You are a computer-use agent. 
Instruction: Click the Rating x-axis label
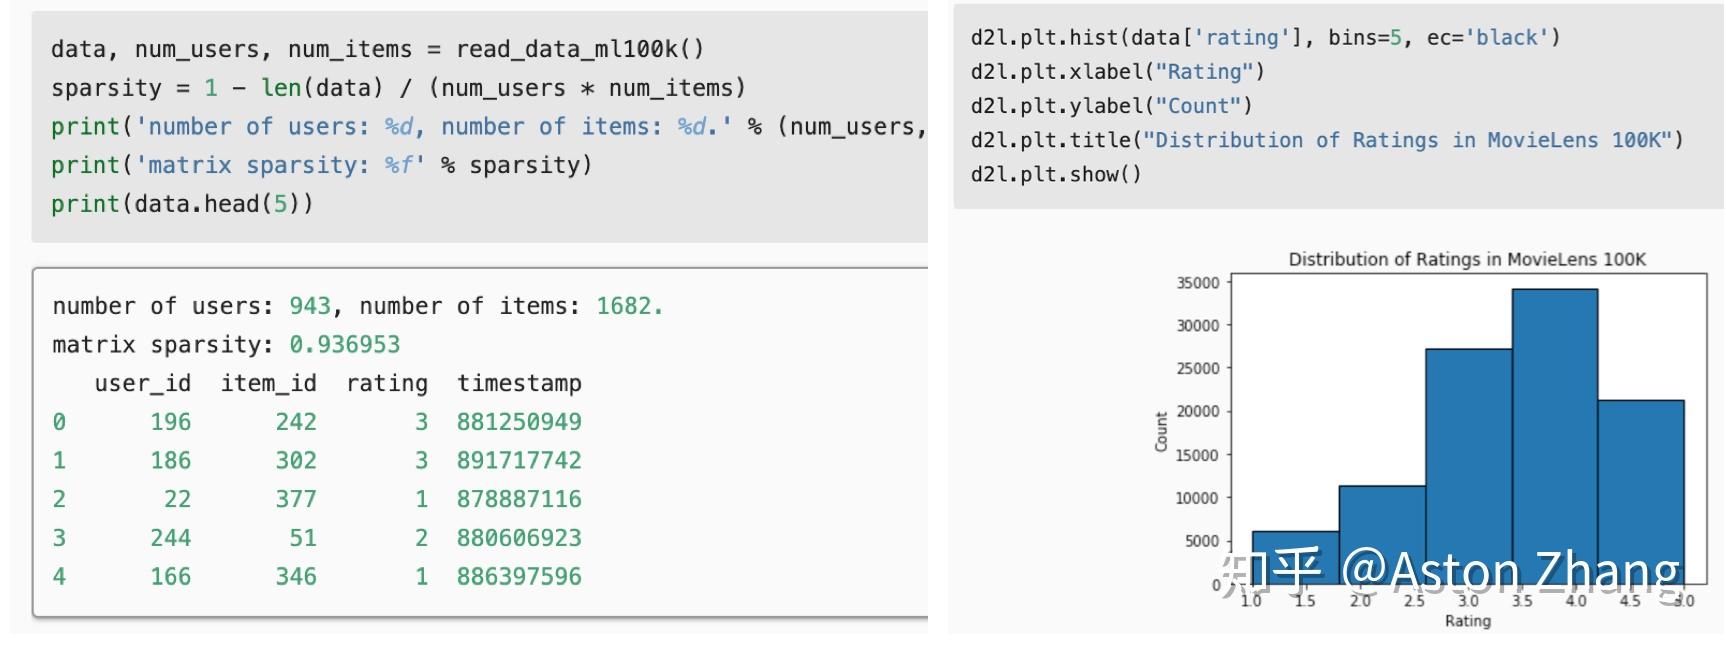tap(1467, 621)
